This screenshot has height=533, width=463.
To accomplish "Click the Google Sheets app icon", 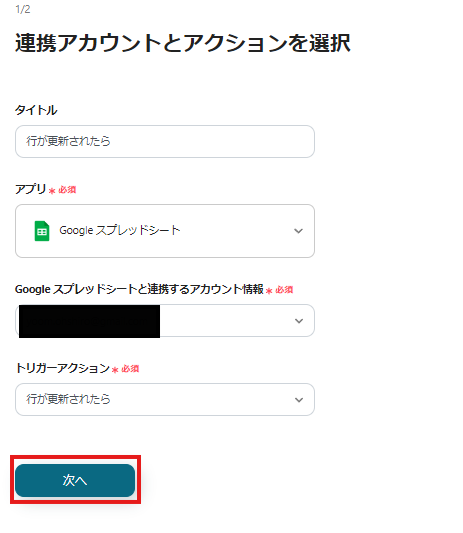I will [x=42, y=231].
